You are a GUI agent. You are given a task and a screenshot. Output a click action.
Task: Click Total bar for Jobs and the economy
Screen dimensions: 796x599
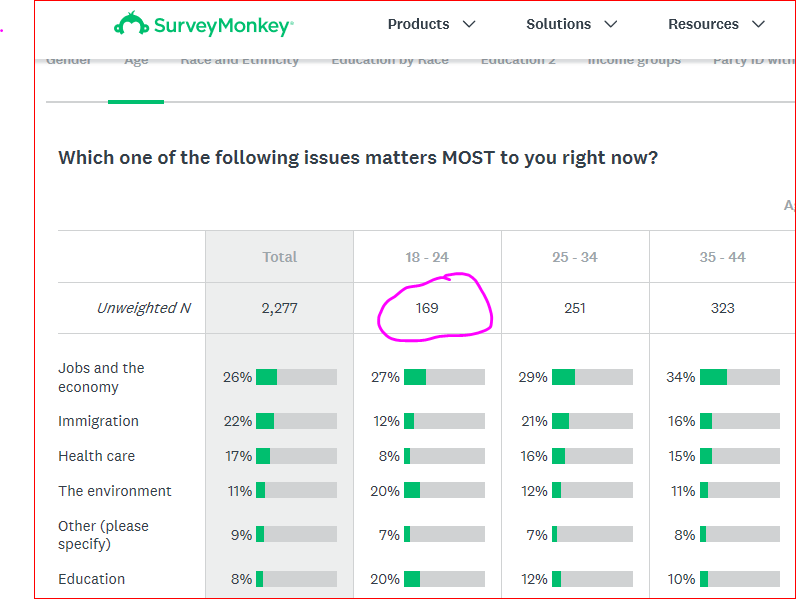click(296, 377)
